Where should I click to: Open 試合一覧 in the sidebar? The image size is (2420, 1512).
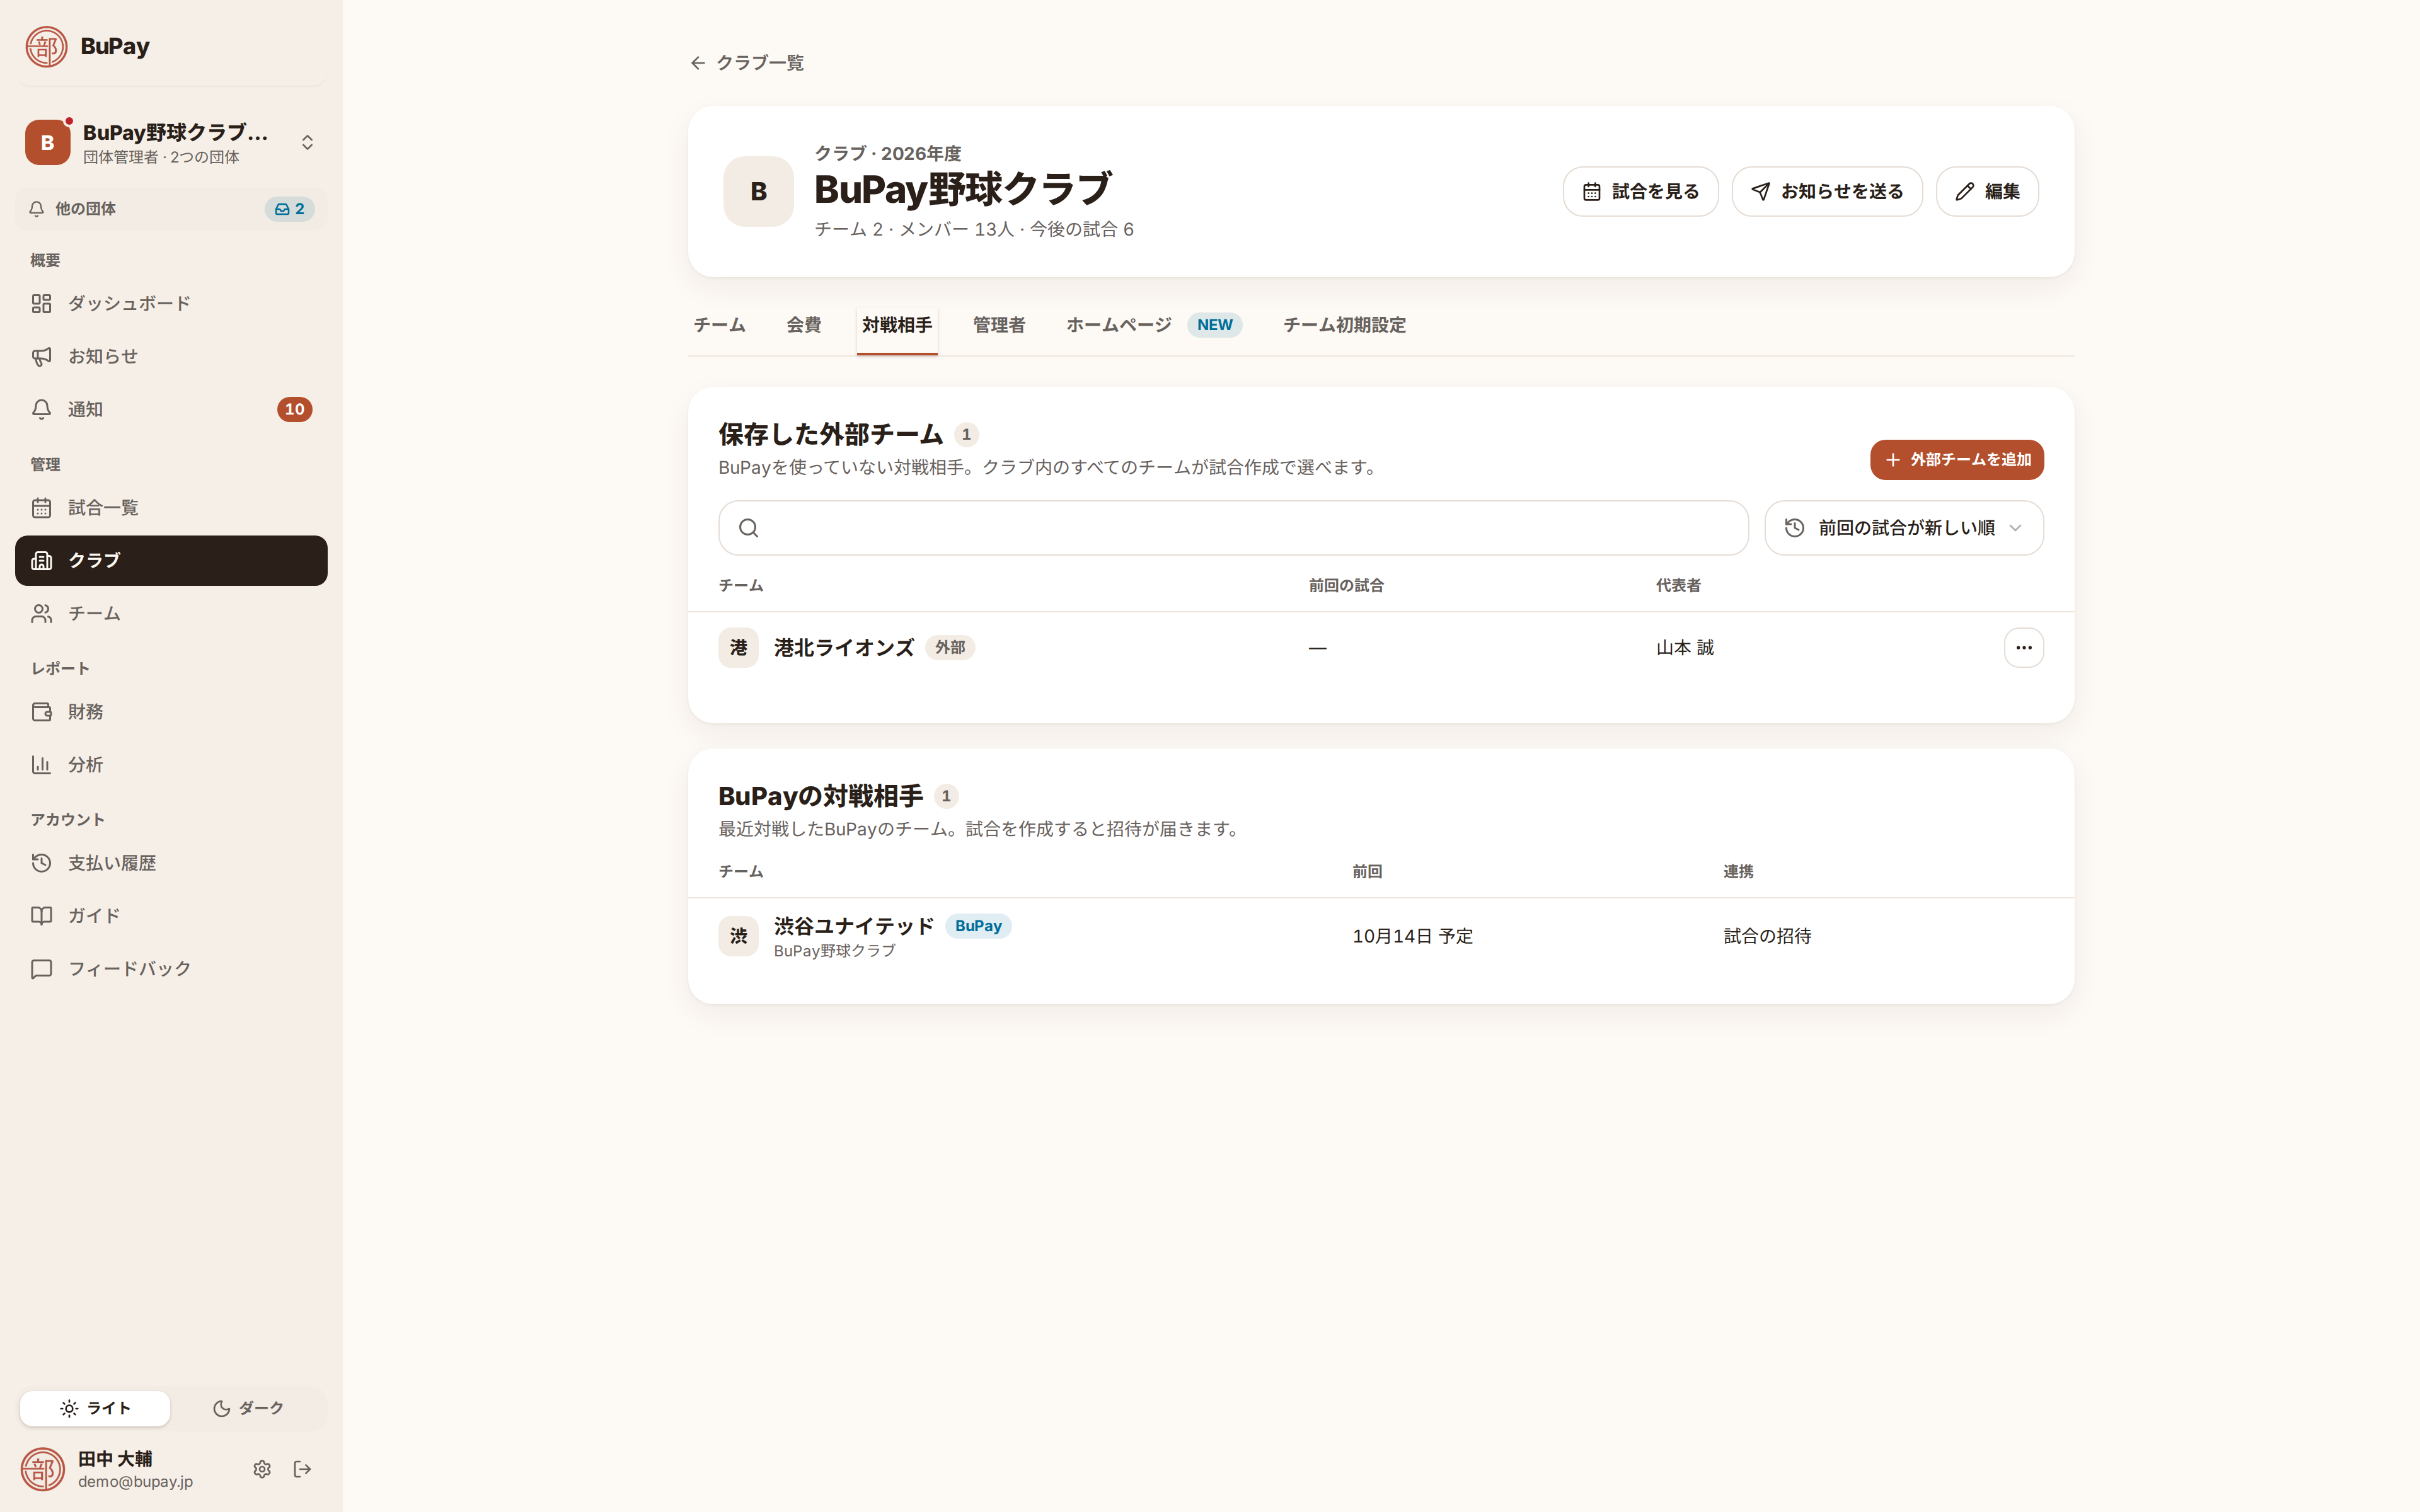[x=171, y=508]
